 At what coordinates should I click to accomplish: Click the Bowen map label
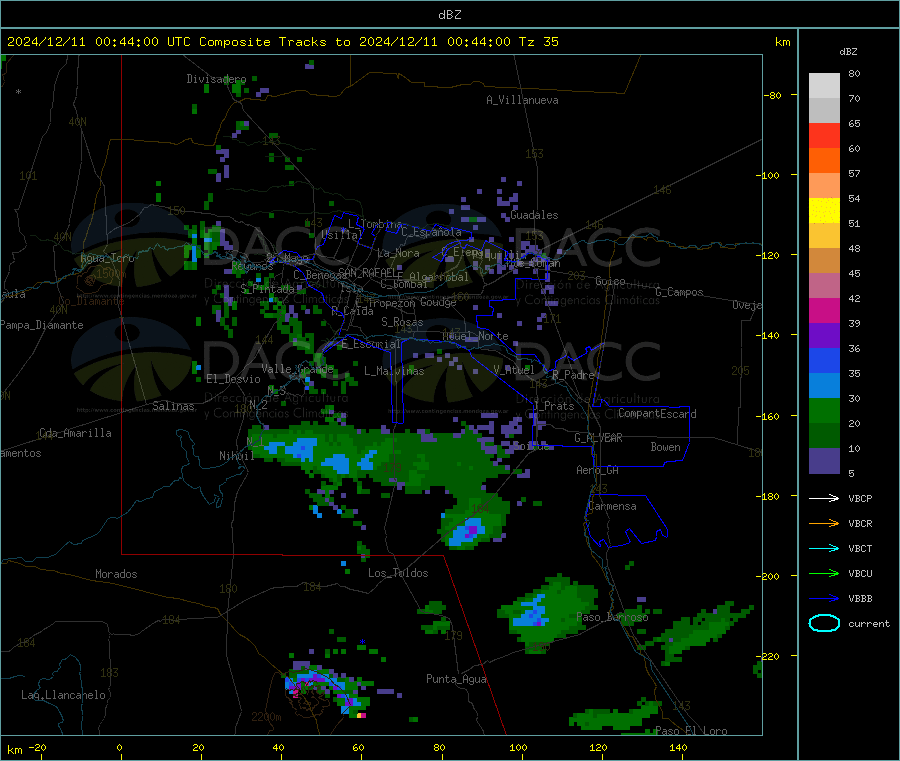[x=665, y=447]
